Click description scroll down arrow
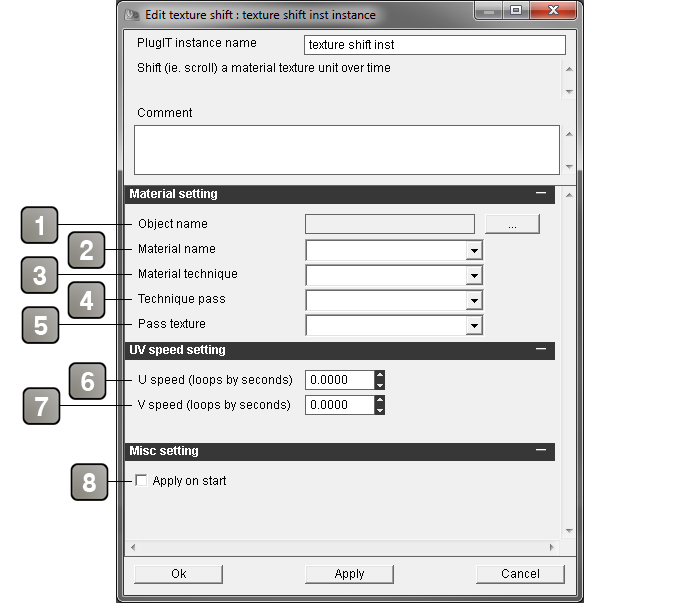 (x=569, y=91)
